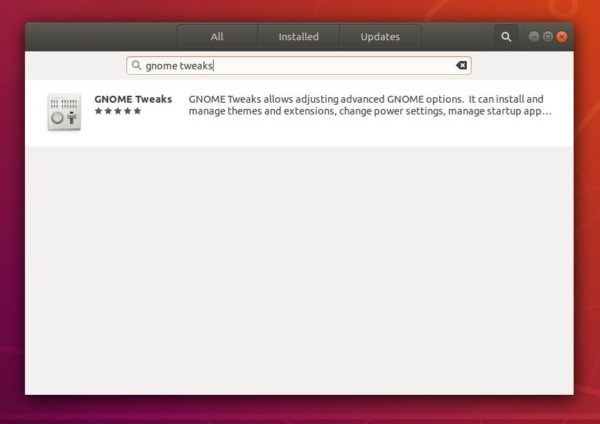Image resolution: width=600 pixels, height=424 pixels.
Task: Click inside the gnome tweaks search box
Action: point(298,65)
